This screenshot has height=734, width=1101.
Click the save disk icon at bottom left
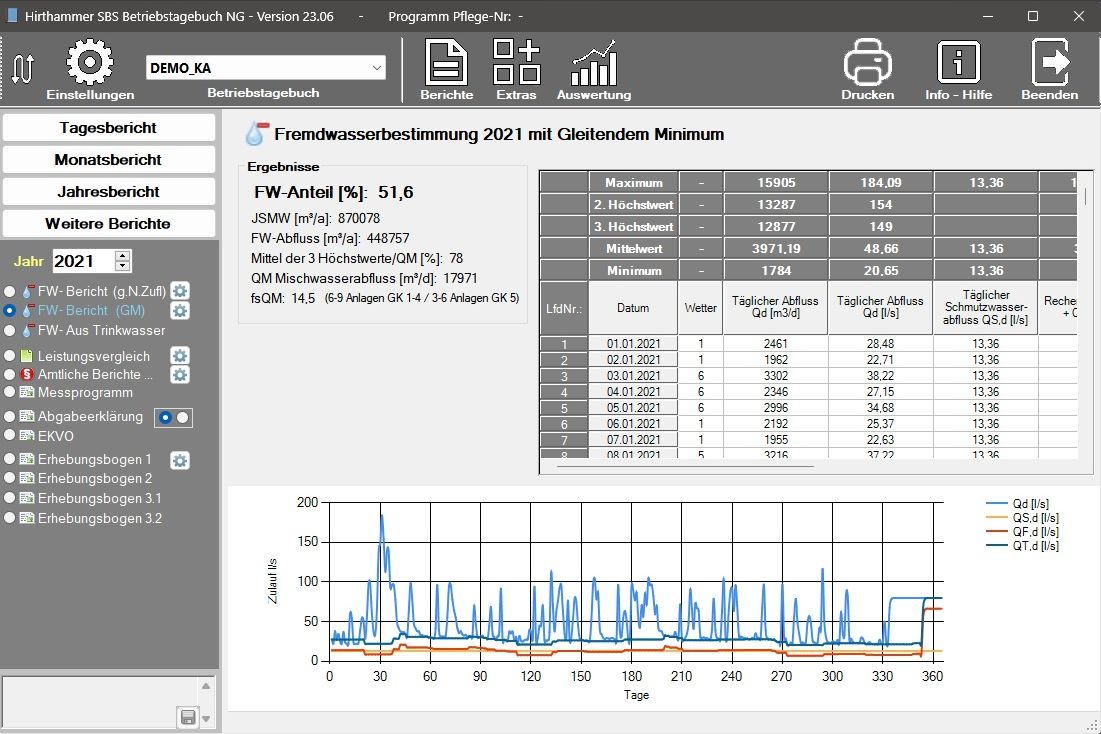point(187,716)
